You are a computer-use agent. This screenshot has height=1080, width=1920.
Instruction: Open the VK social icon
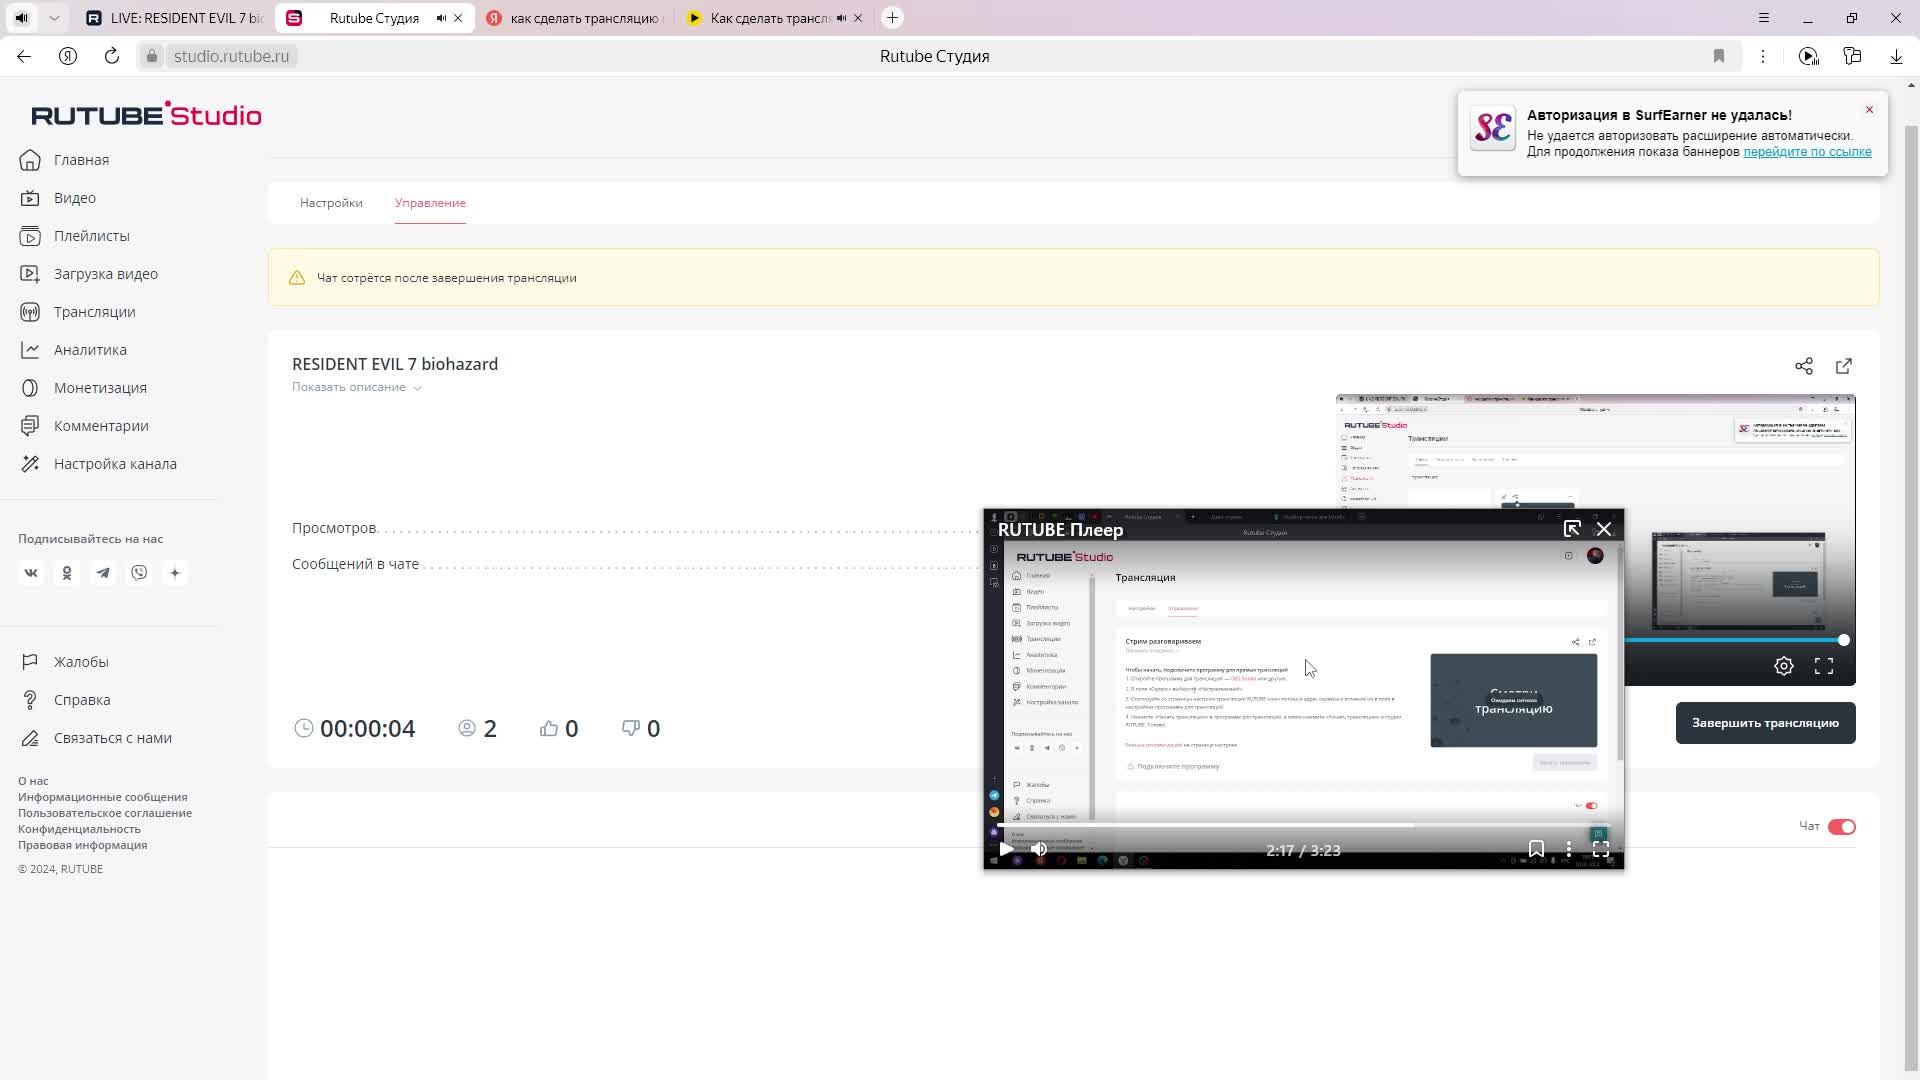31,573
